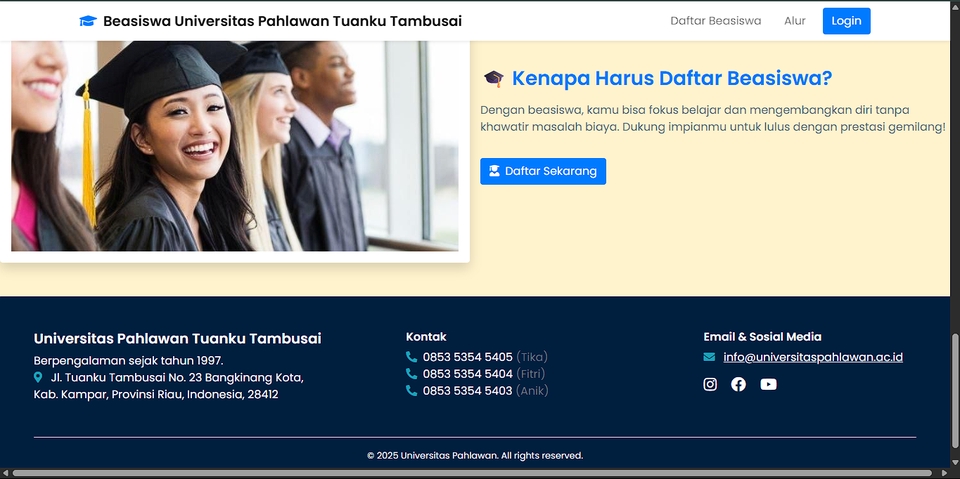Screen dimensions: 960x479
Task: Click the phone number 0853 5354 5405
Action: coord(467,357)
